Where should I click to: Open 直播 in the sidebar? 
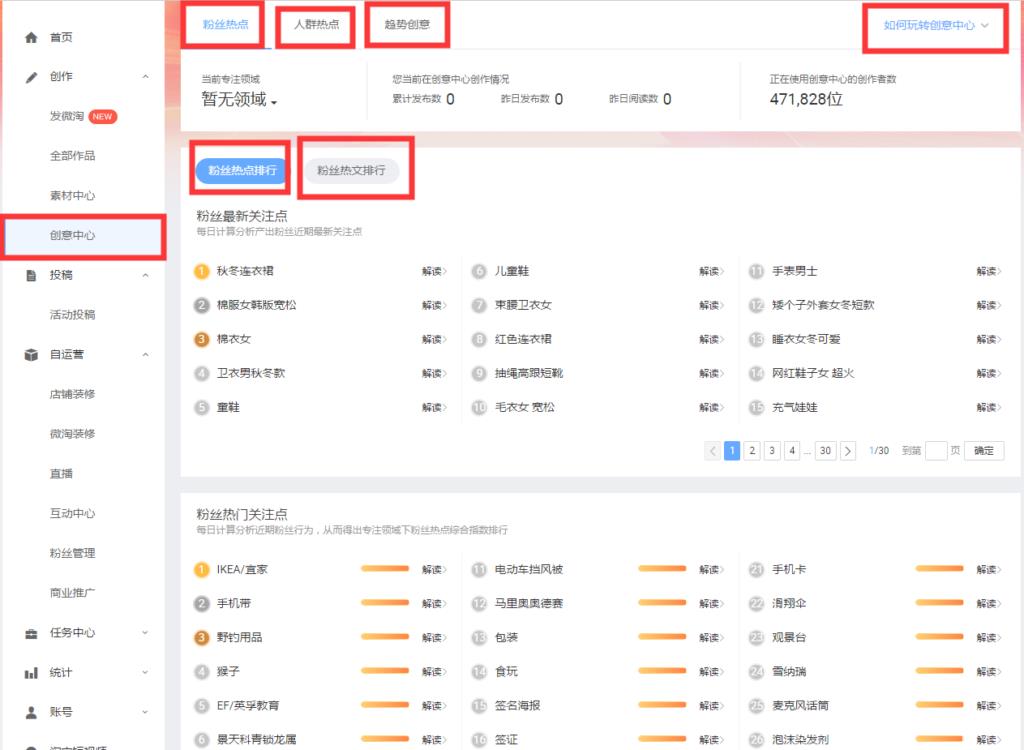click(61, 474)
